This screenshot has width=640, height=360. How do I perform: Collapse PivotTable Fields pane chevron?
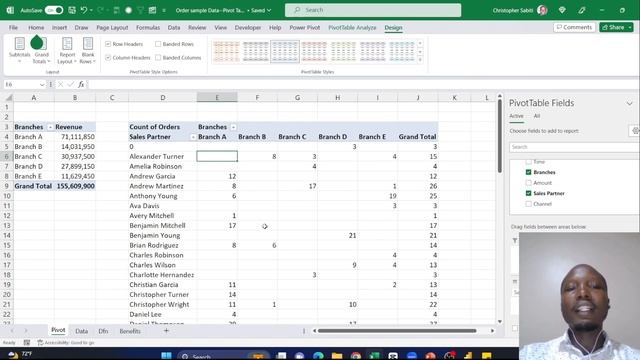click(629, 103)
